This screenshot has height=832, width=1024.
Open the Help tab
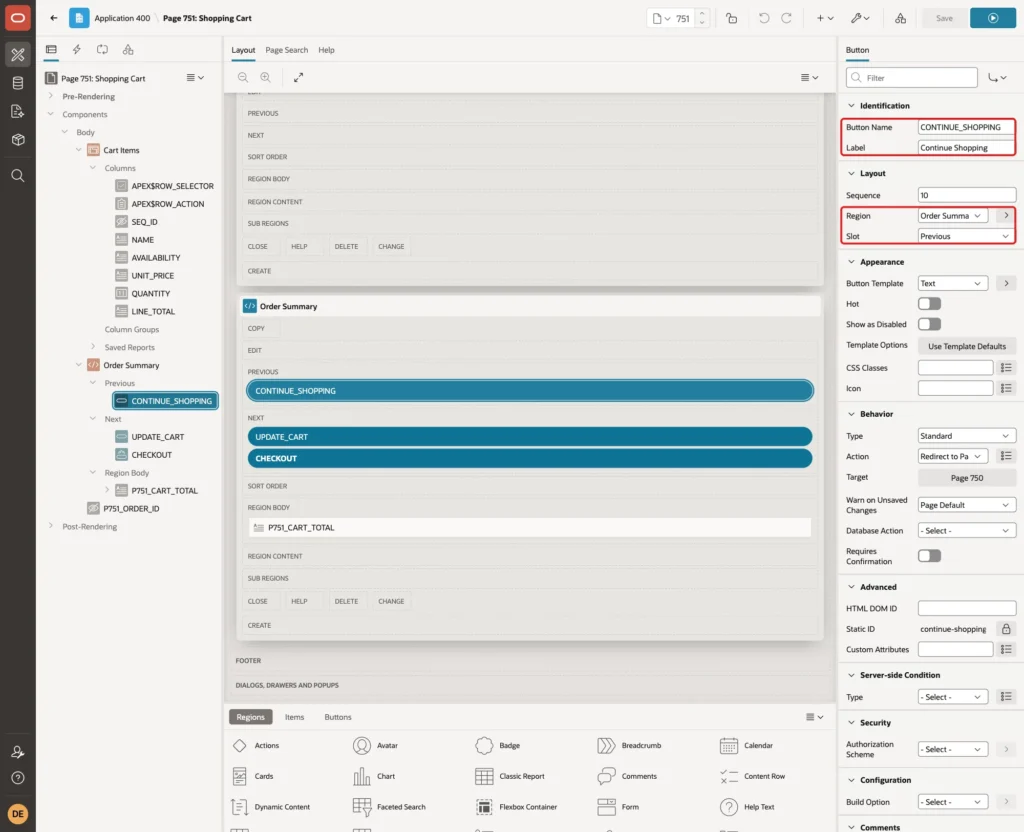click(327, 50)
